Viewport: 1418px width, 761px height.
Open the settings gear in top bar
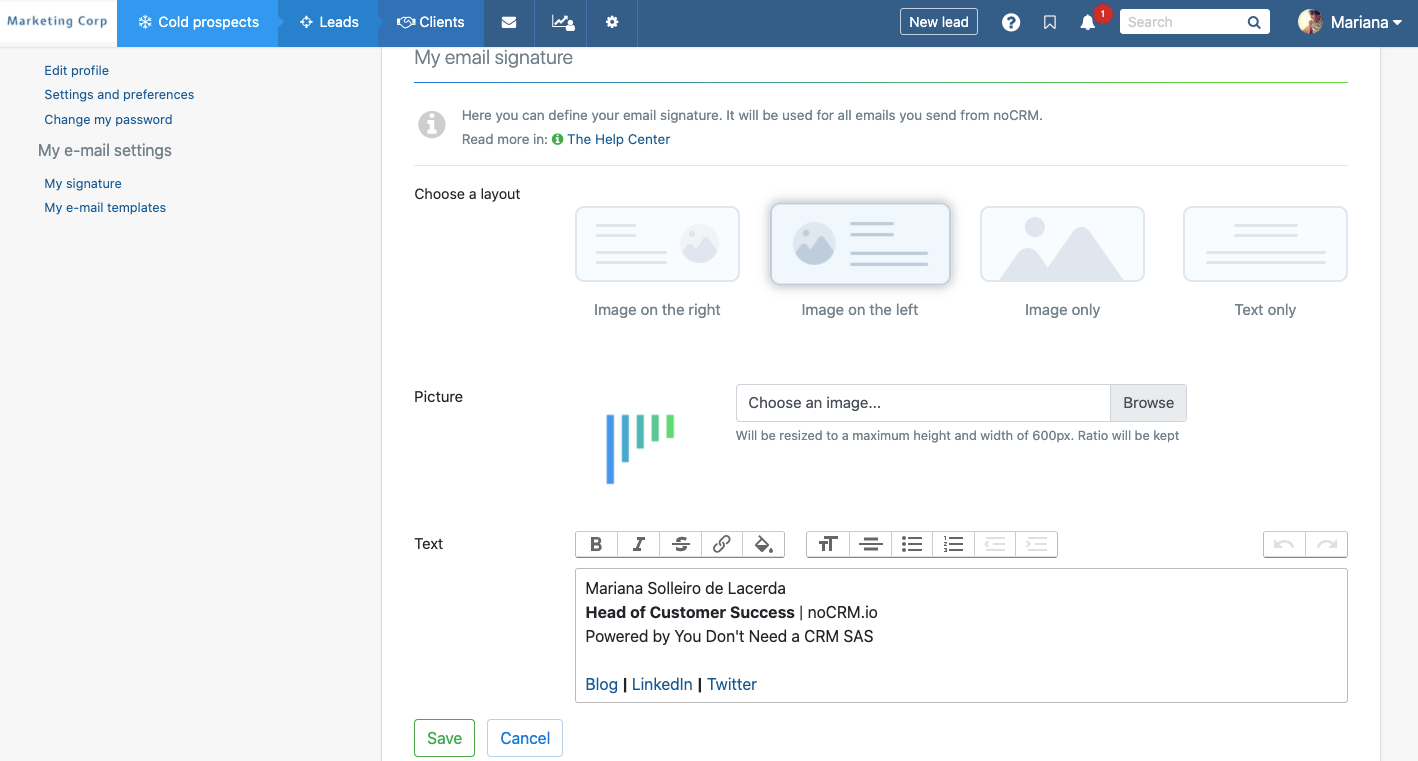612,23
